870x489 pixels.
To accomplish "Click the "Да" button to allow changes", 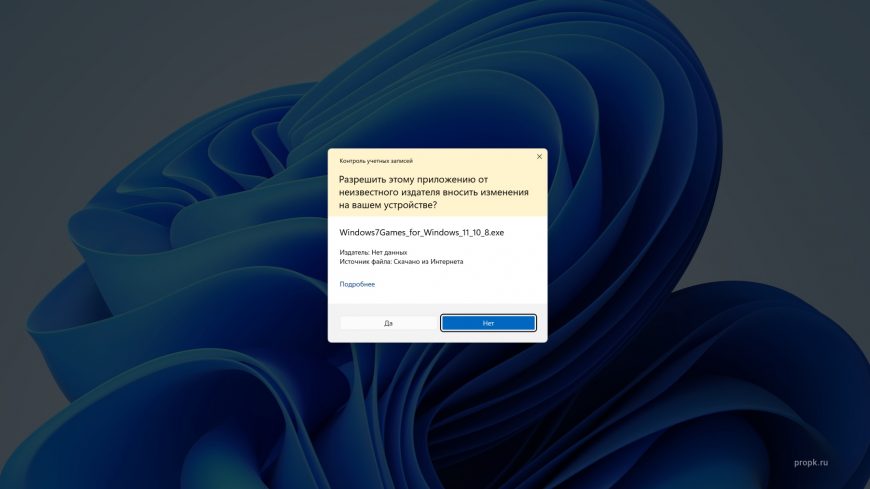I will (x=388, y=323).
